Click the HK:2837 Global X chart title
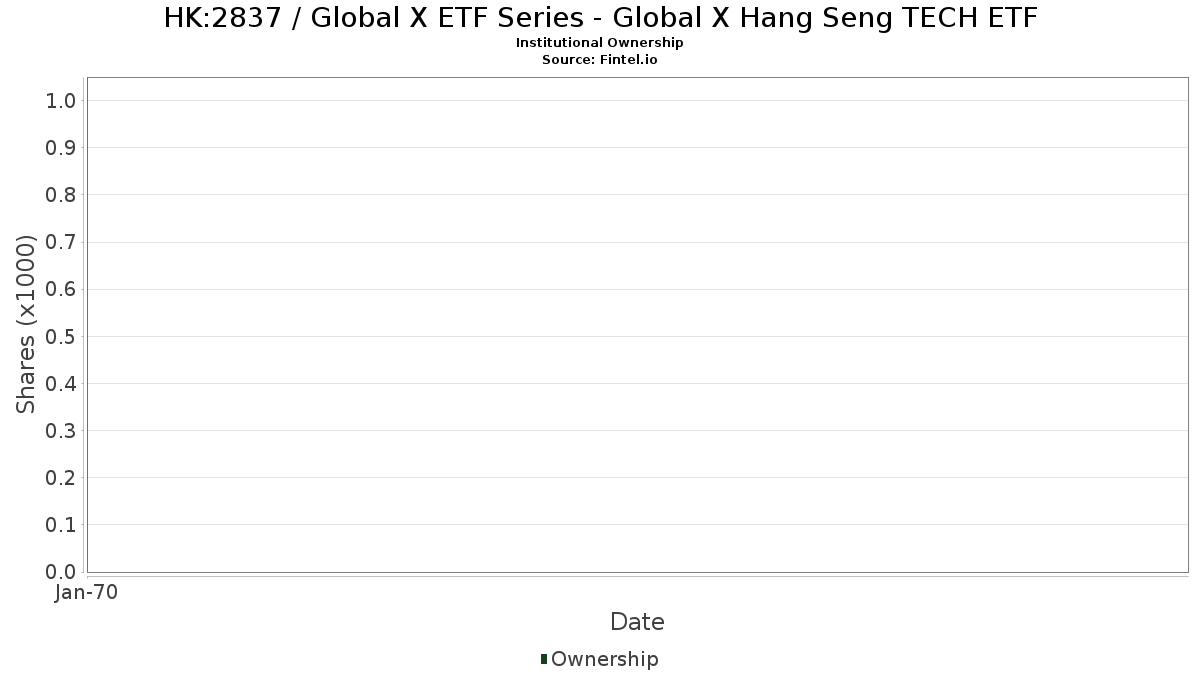Image resolution: width=1200 pixels, height=675 pixels. point(600,17)
